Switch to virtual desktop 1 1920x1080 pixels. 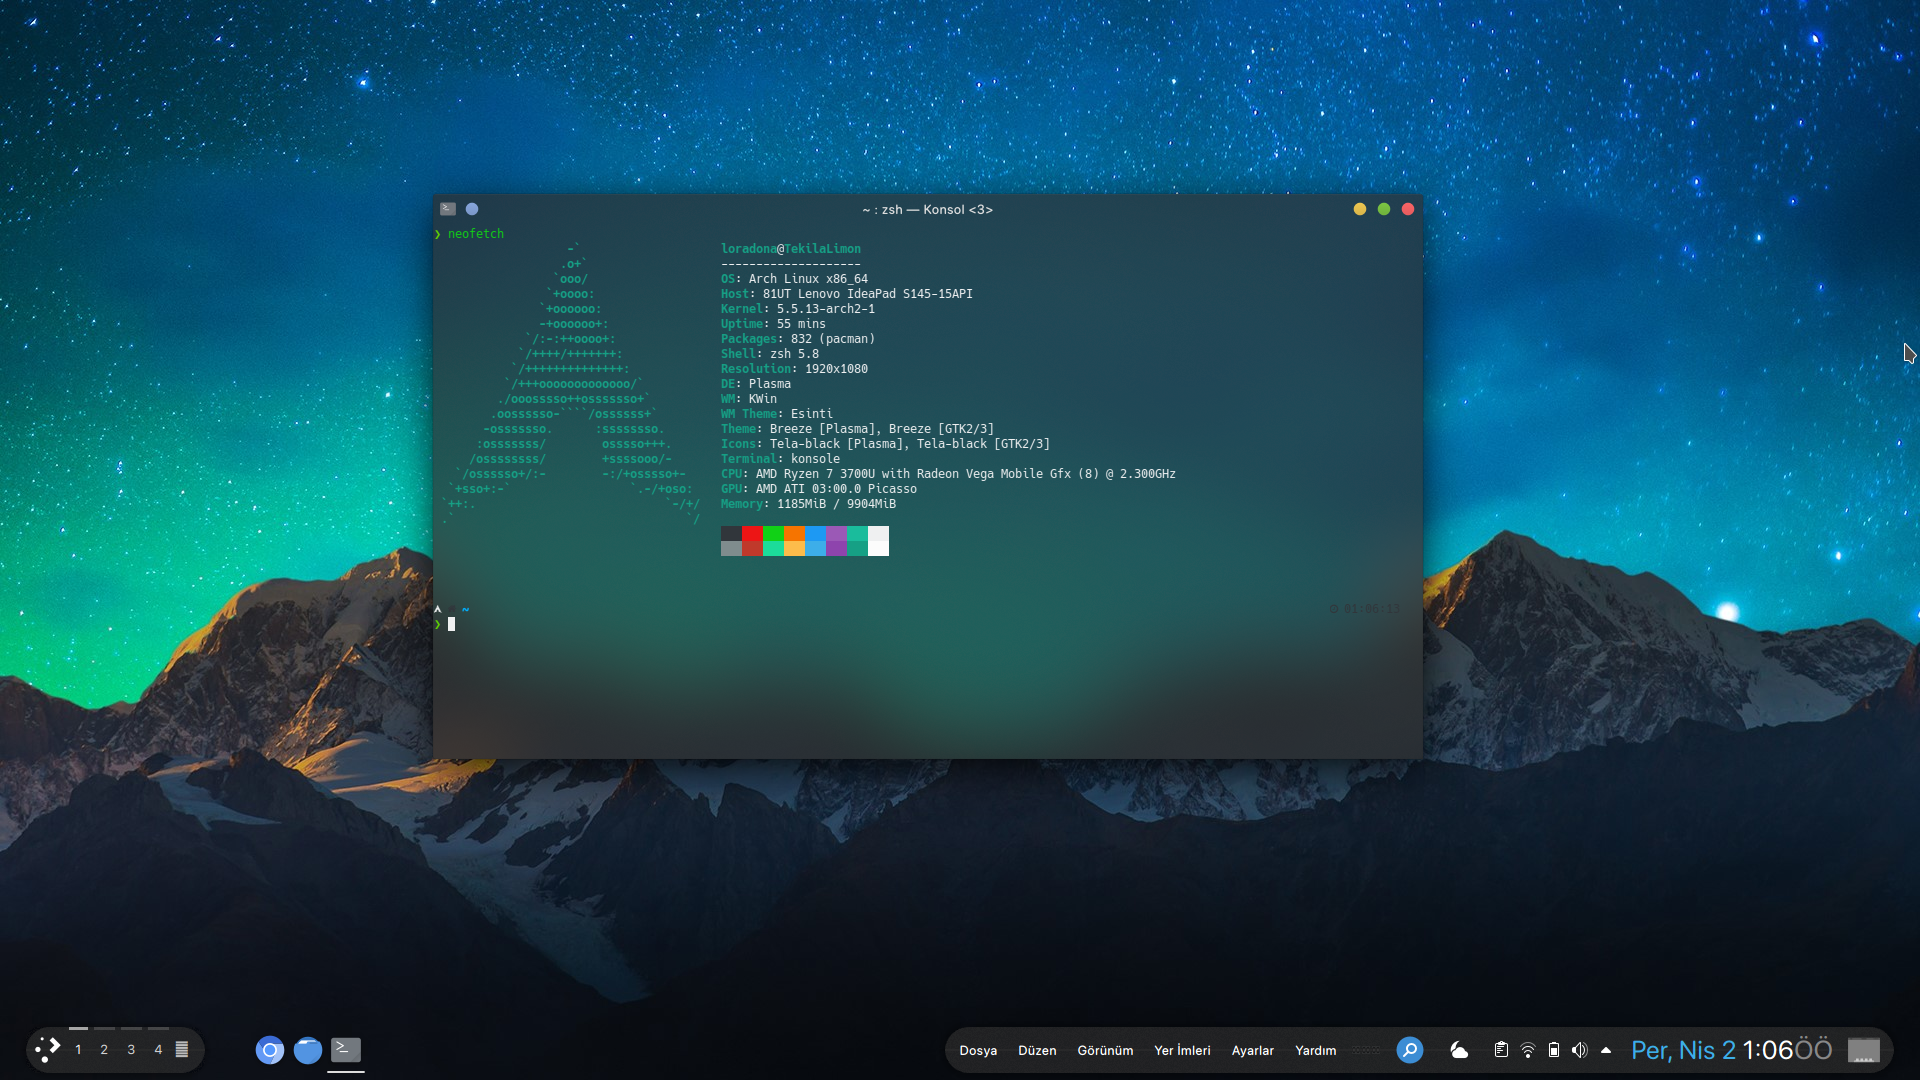click(x=78, y=1049)
